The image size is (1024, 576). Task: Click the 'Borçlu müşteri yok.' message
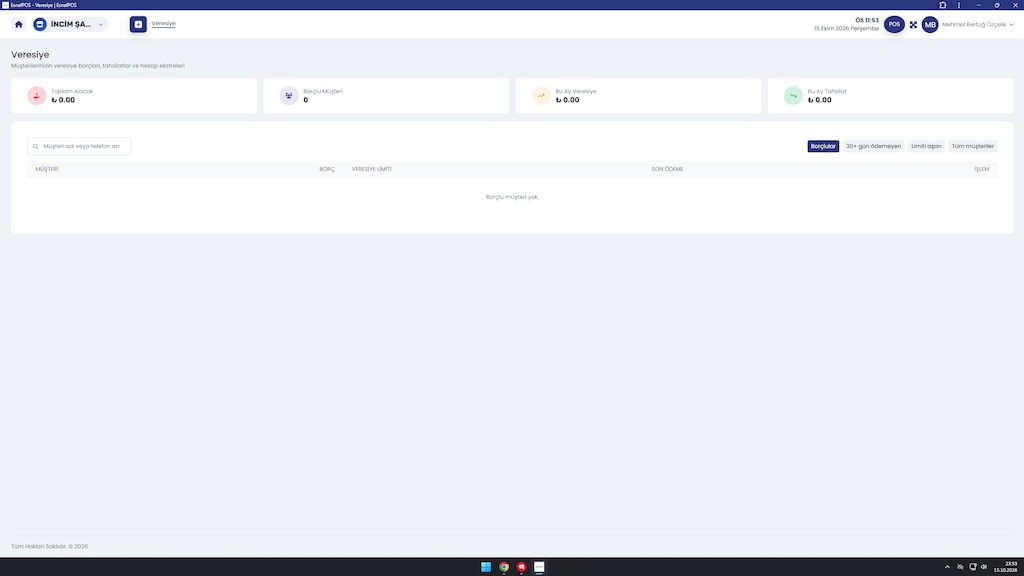click(512, 197)
